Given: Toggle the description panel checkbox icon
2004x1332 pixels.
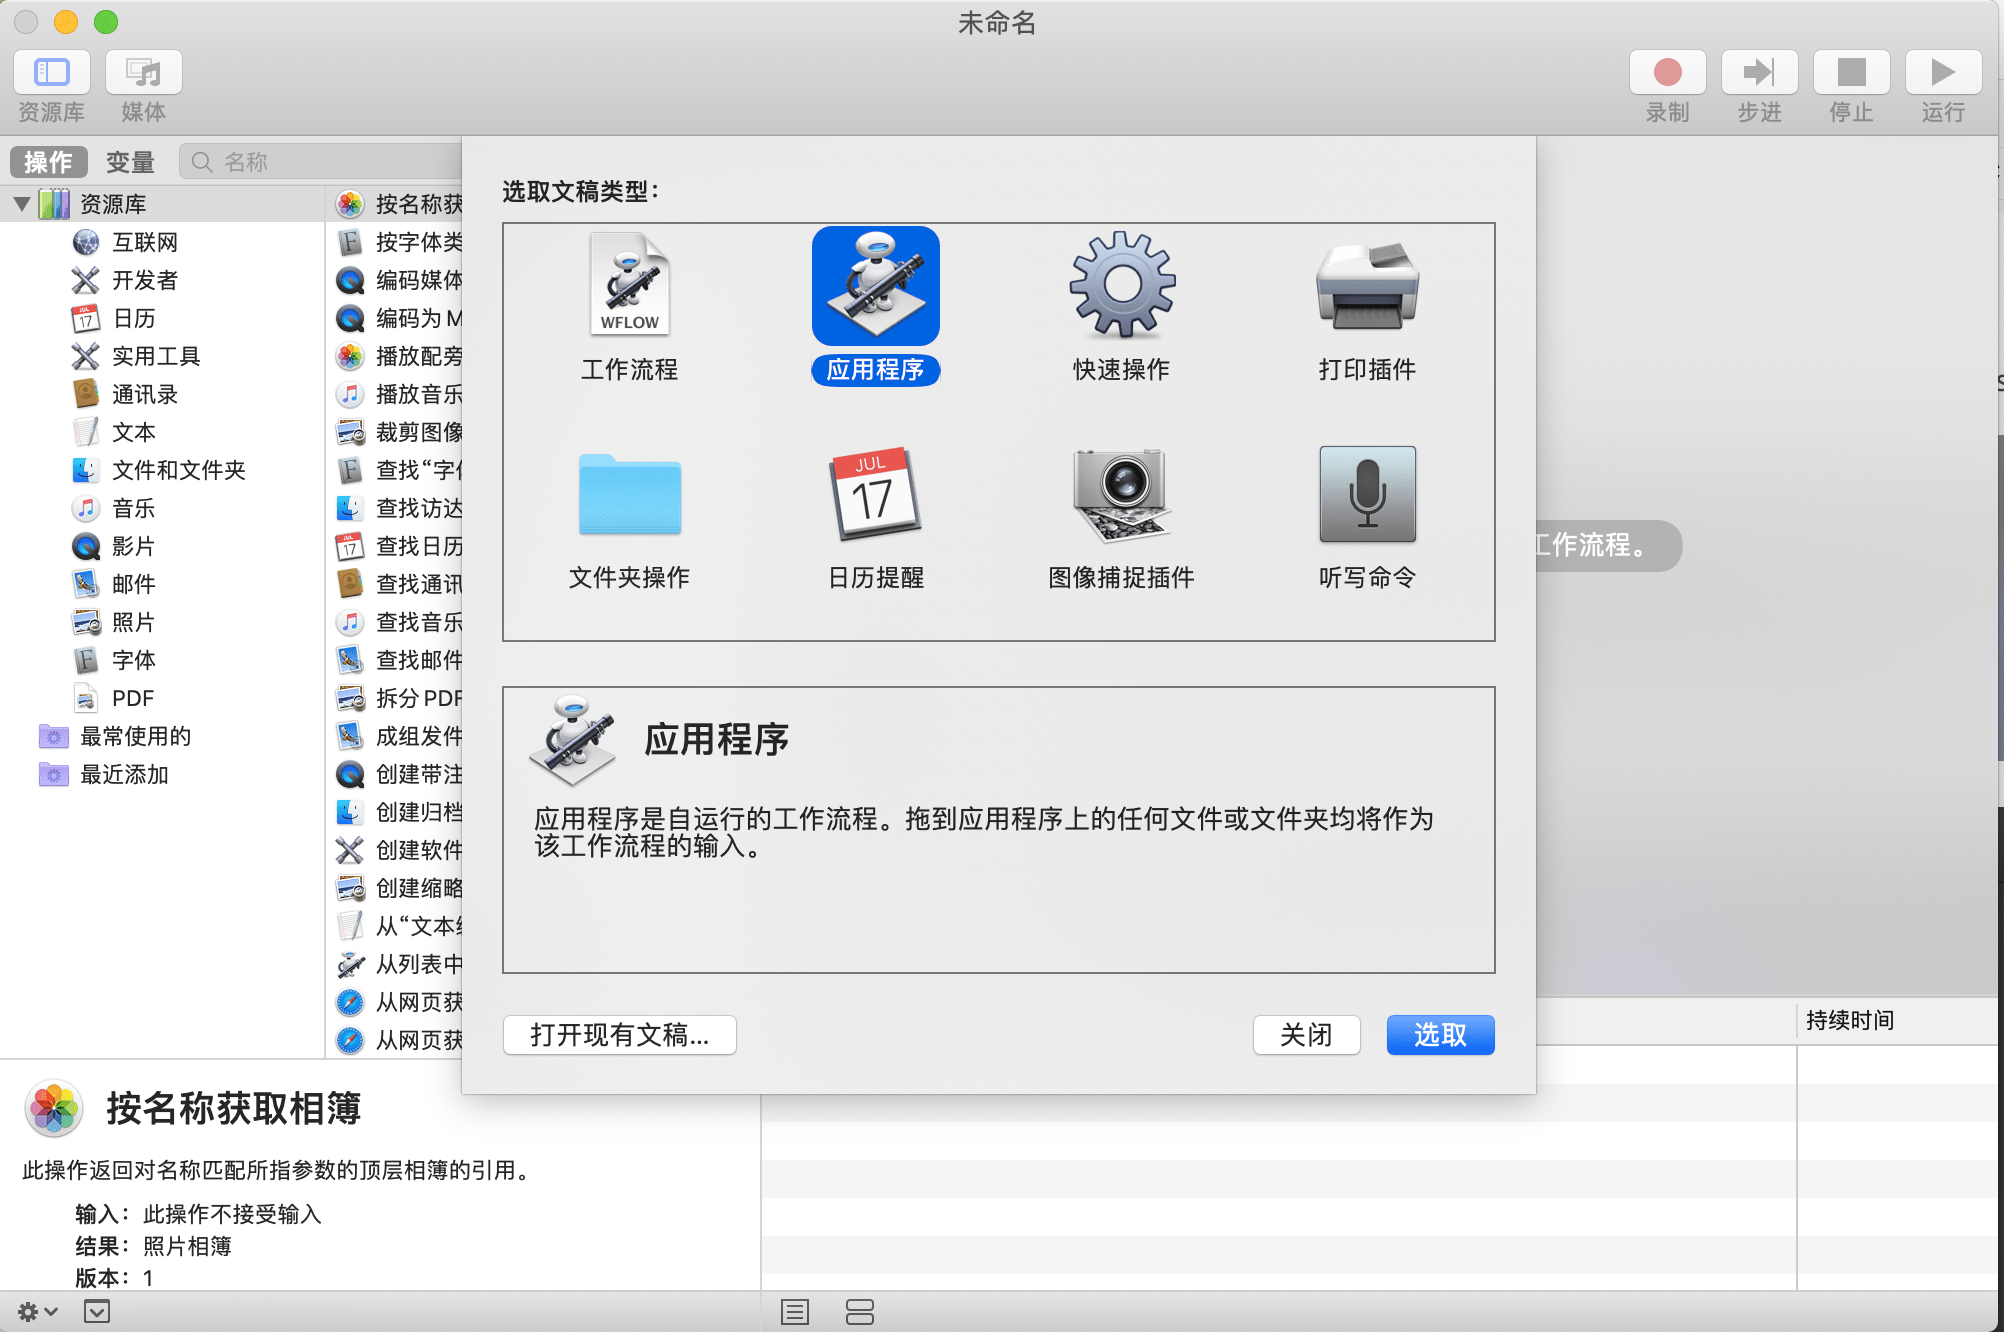Looking at the screenshot, I should click(97, 1311).
